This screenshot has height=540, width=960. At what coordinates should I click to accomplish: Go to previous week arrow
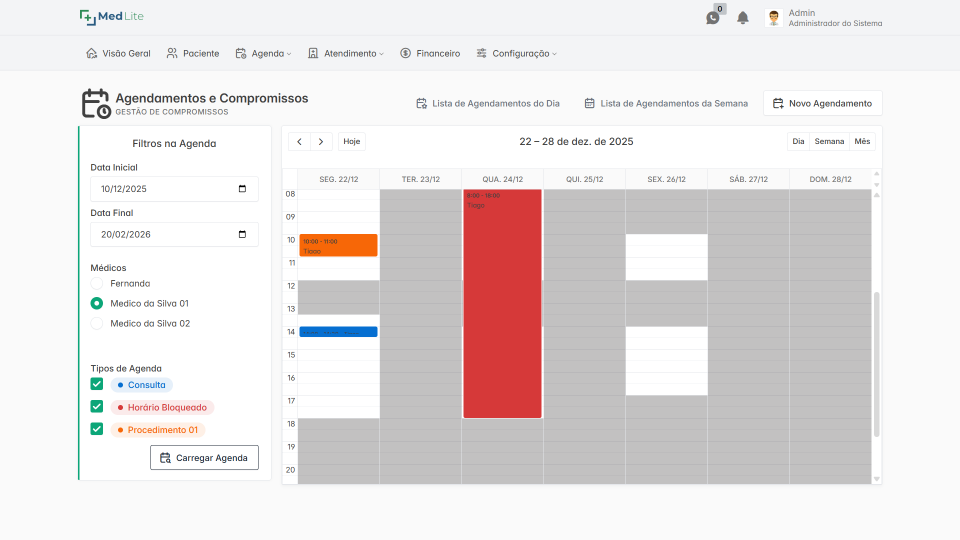point(299,141)
